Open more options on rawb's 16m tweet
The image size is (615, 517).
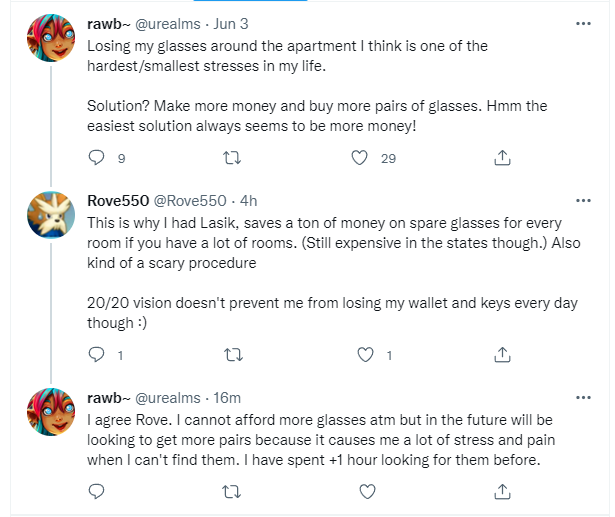[x=583, y=397]
